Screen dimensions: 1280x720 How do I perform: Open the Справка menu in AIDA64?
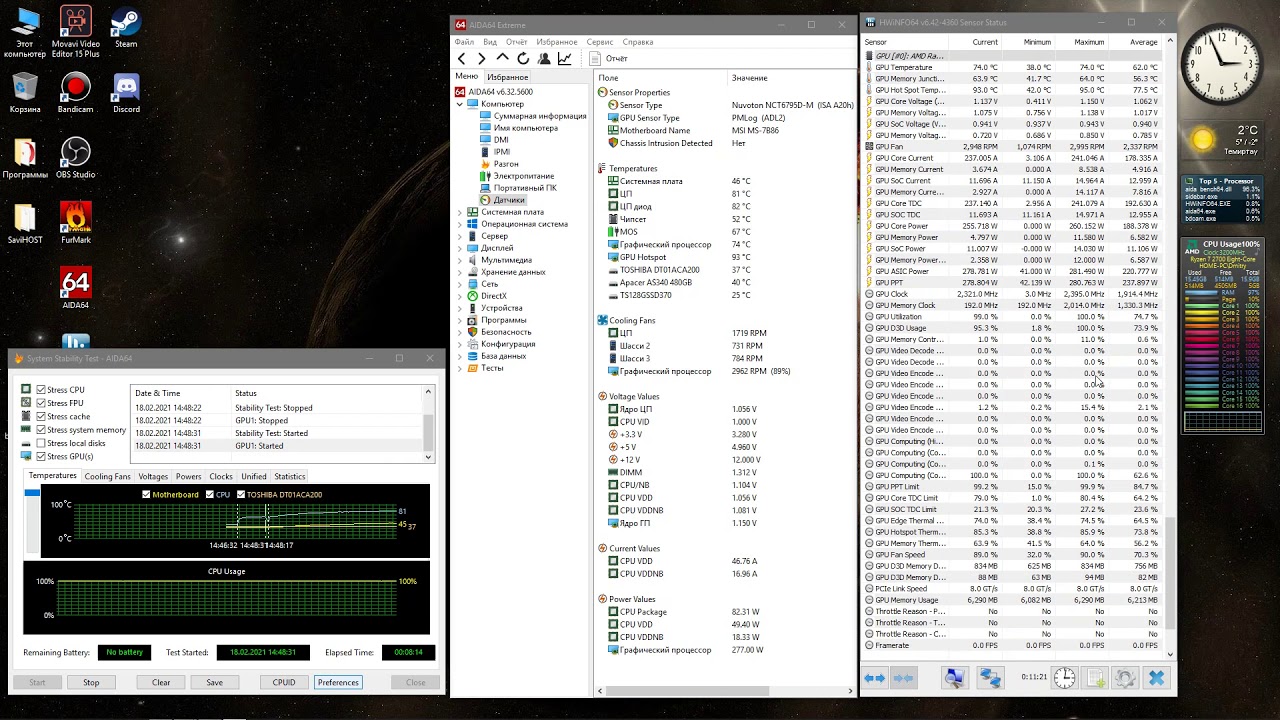point(637,42)
